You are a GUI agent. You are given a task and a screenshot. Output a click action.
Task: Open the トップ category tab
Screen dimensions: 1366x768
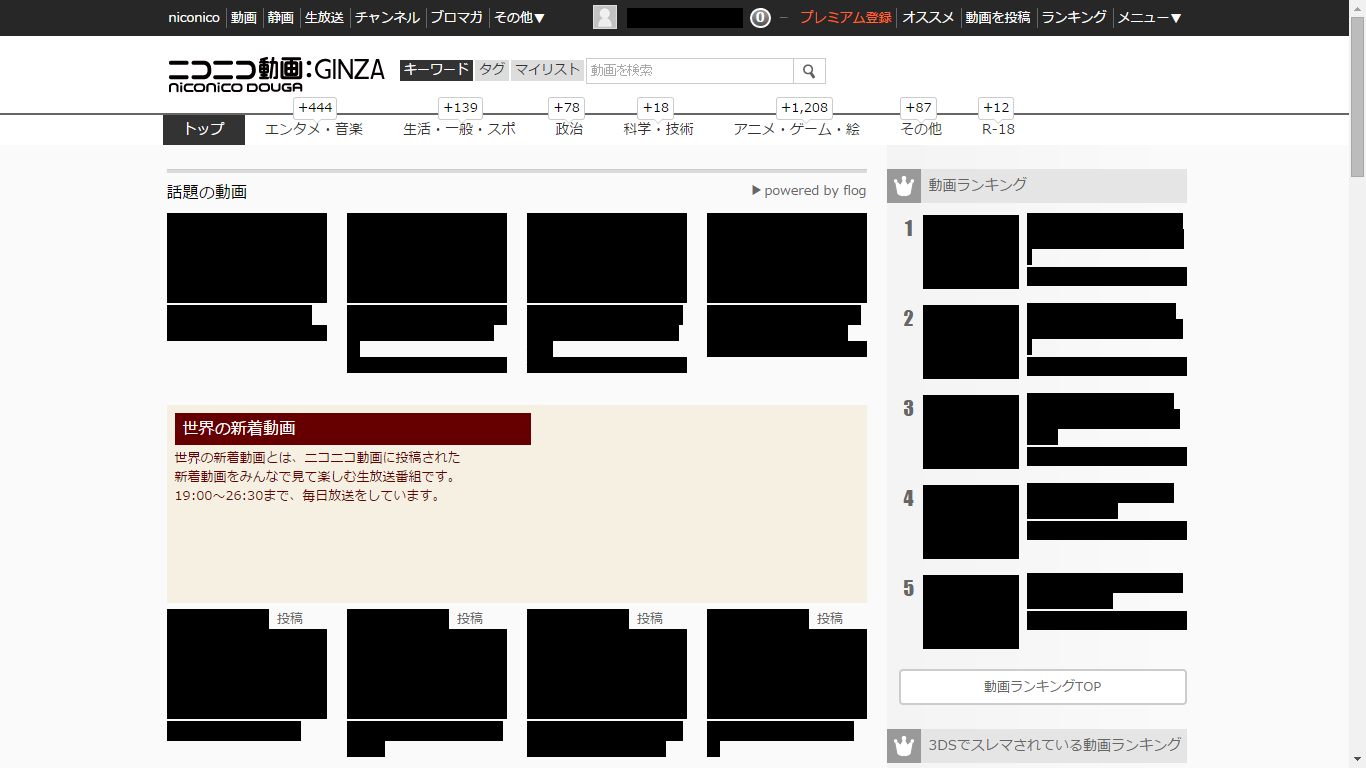point(204,130)
